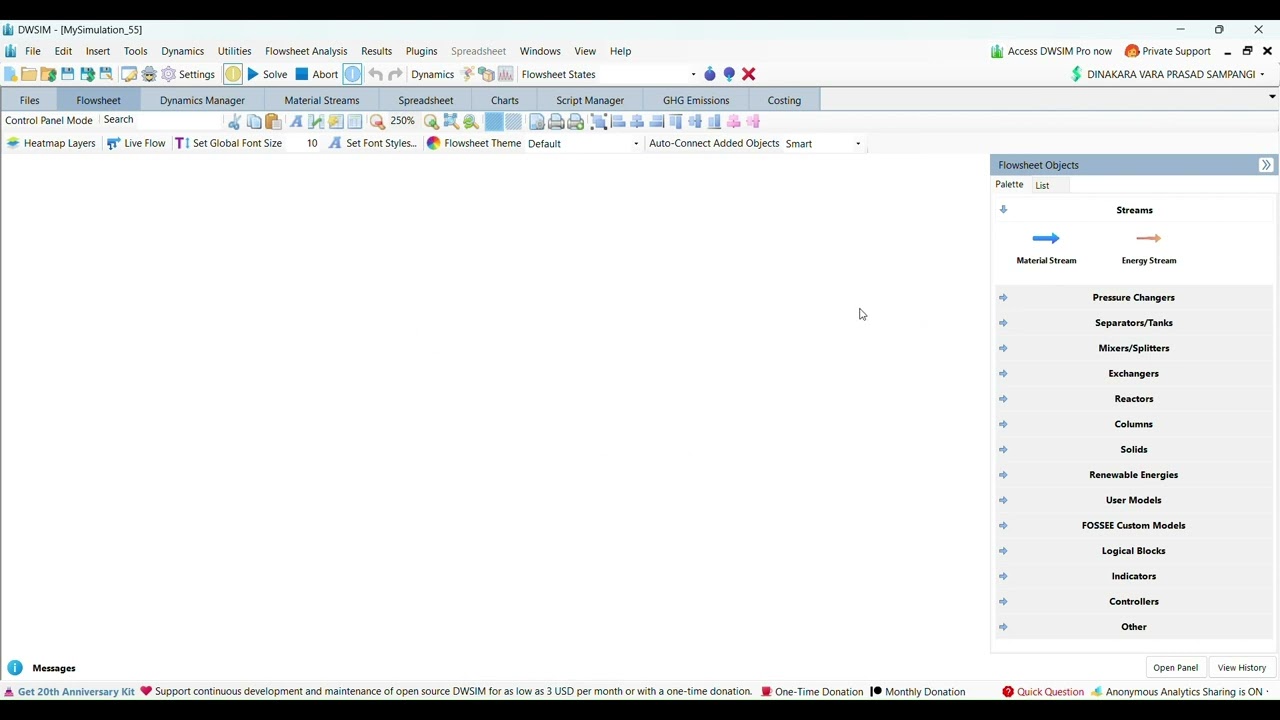Screen dimensions: 1280x720
Task: Open the Plugins menu
Action: coord(421,51)
